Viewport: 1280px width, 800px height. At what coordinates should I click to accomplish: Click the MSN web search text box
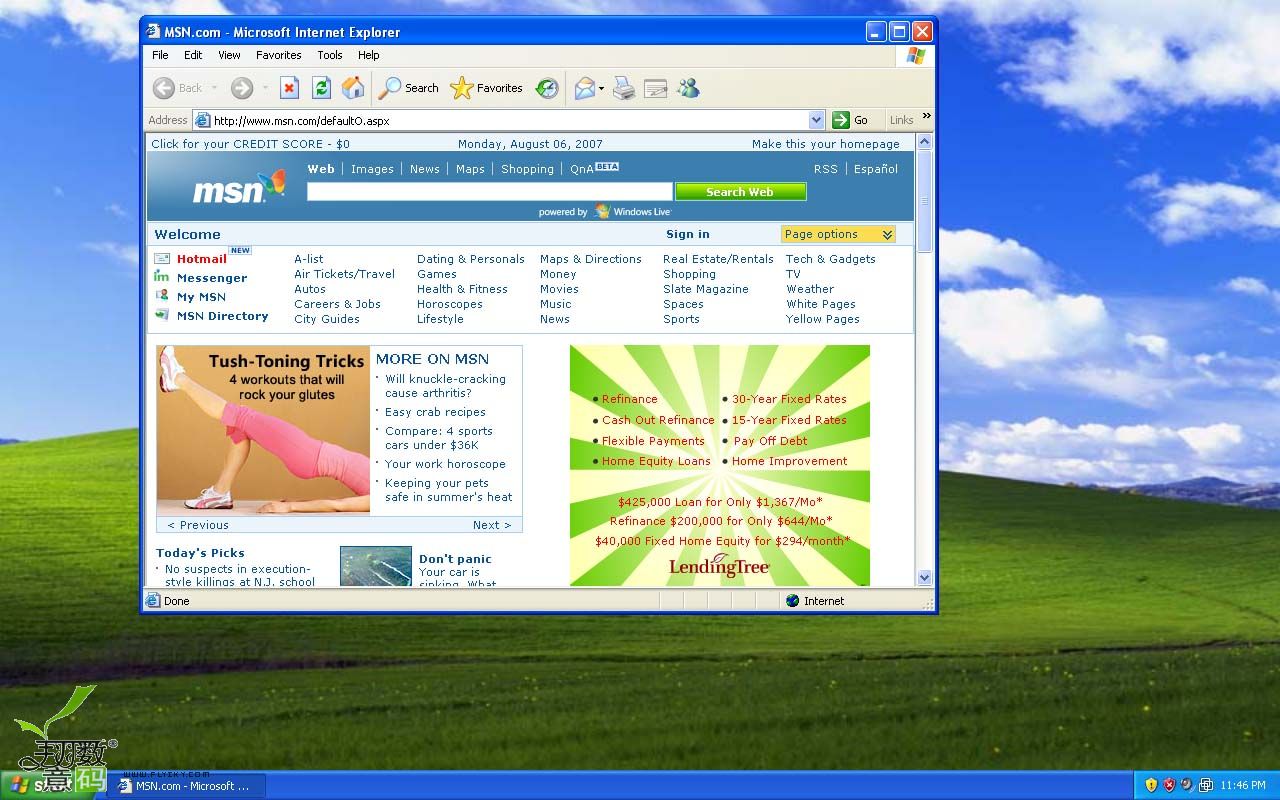490,192
